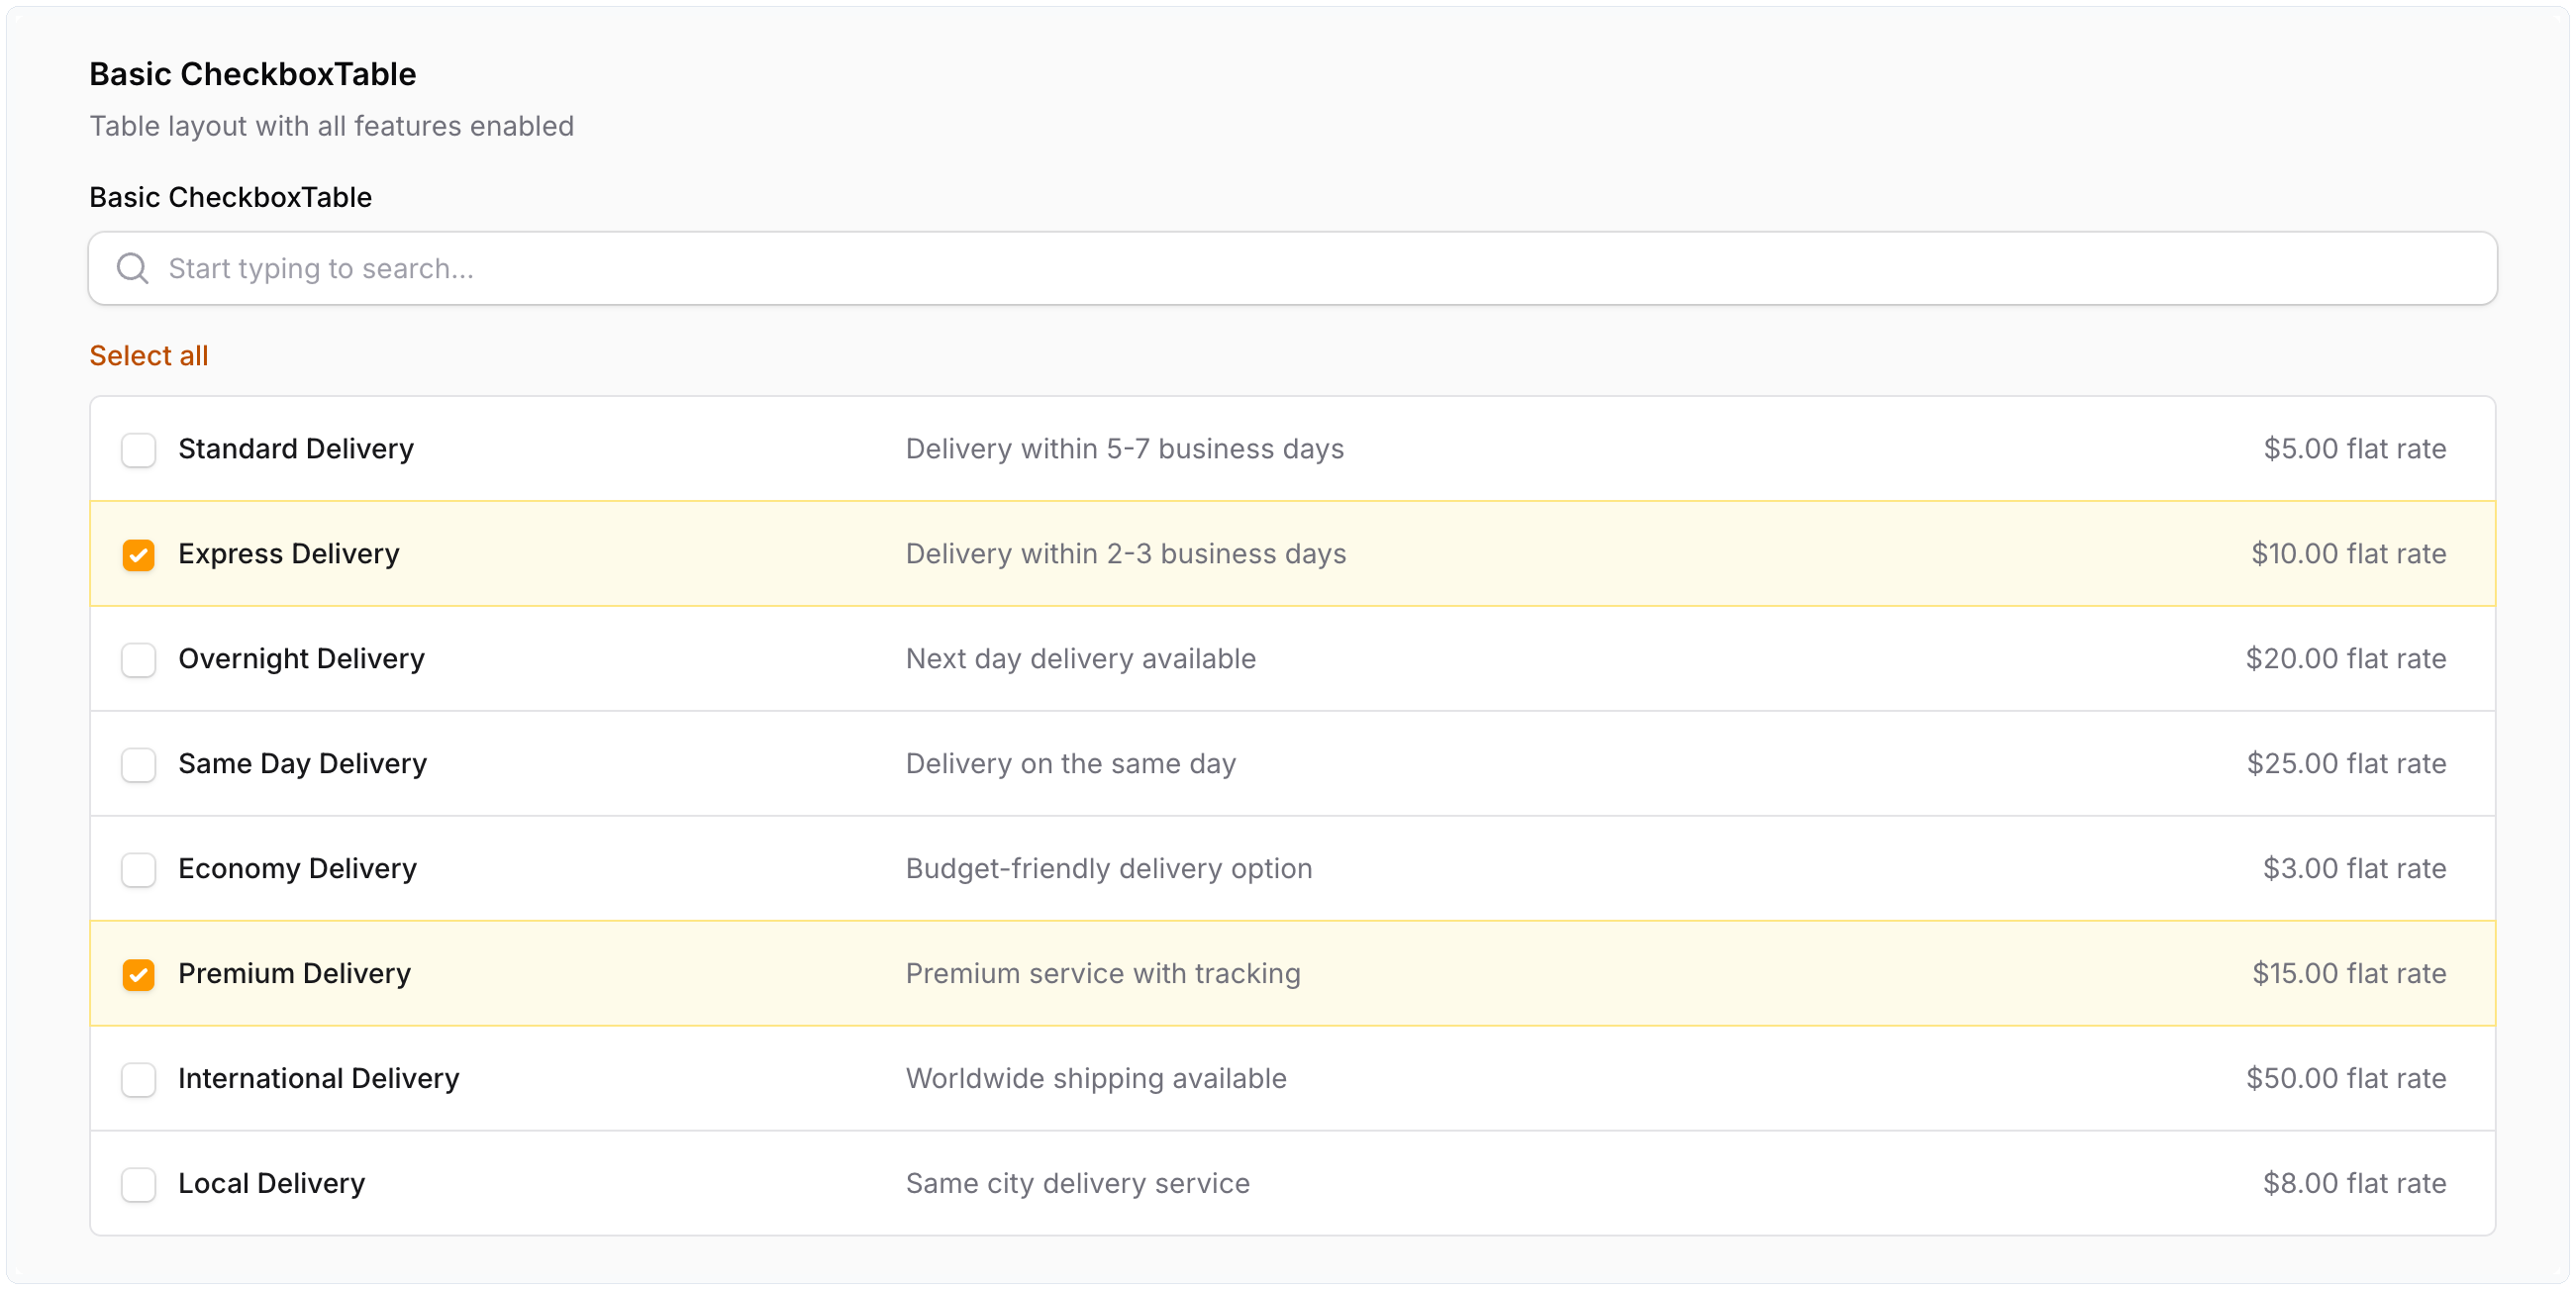Check the International Delivery checkbox
Viewport: 2576px width, 1290px height.
pyautogui.click(x=139, y=1080)
